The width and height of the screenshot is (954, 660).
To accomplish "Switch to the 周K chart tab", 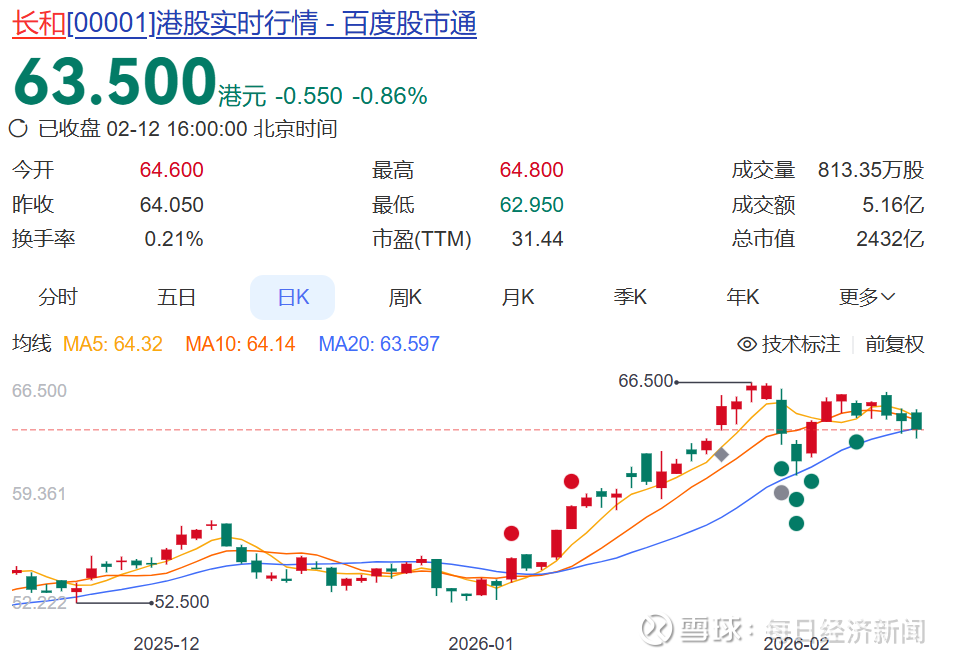I will point(405,297).
